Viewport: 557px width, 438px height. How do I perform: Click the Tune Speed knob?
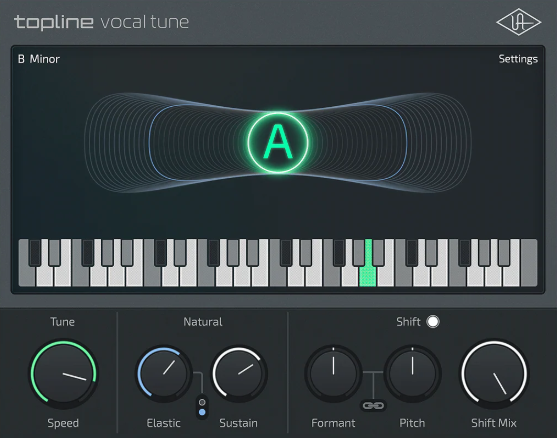63,373
